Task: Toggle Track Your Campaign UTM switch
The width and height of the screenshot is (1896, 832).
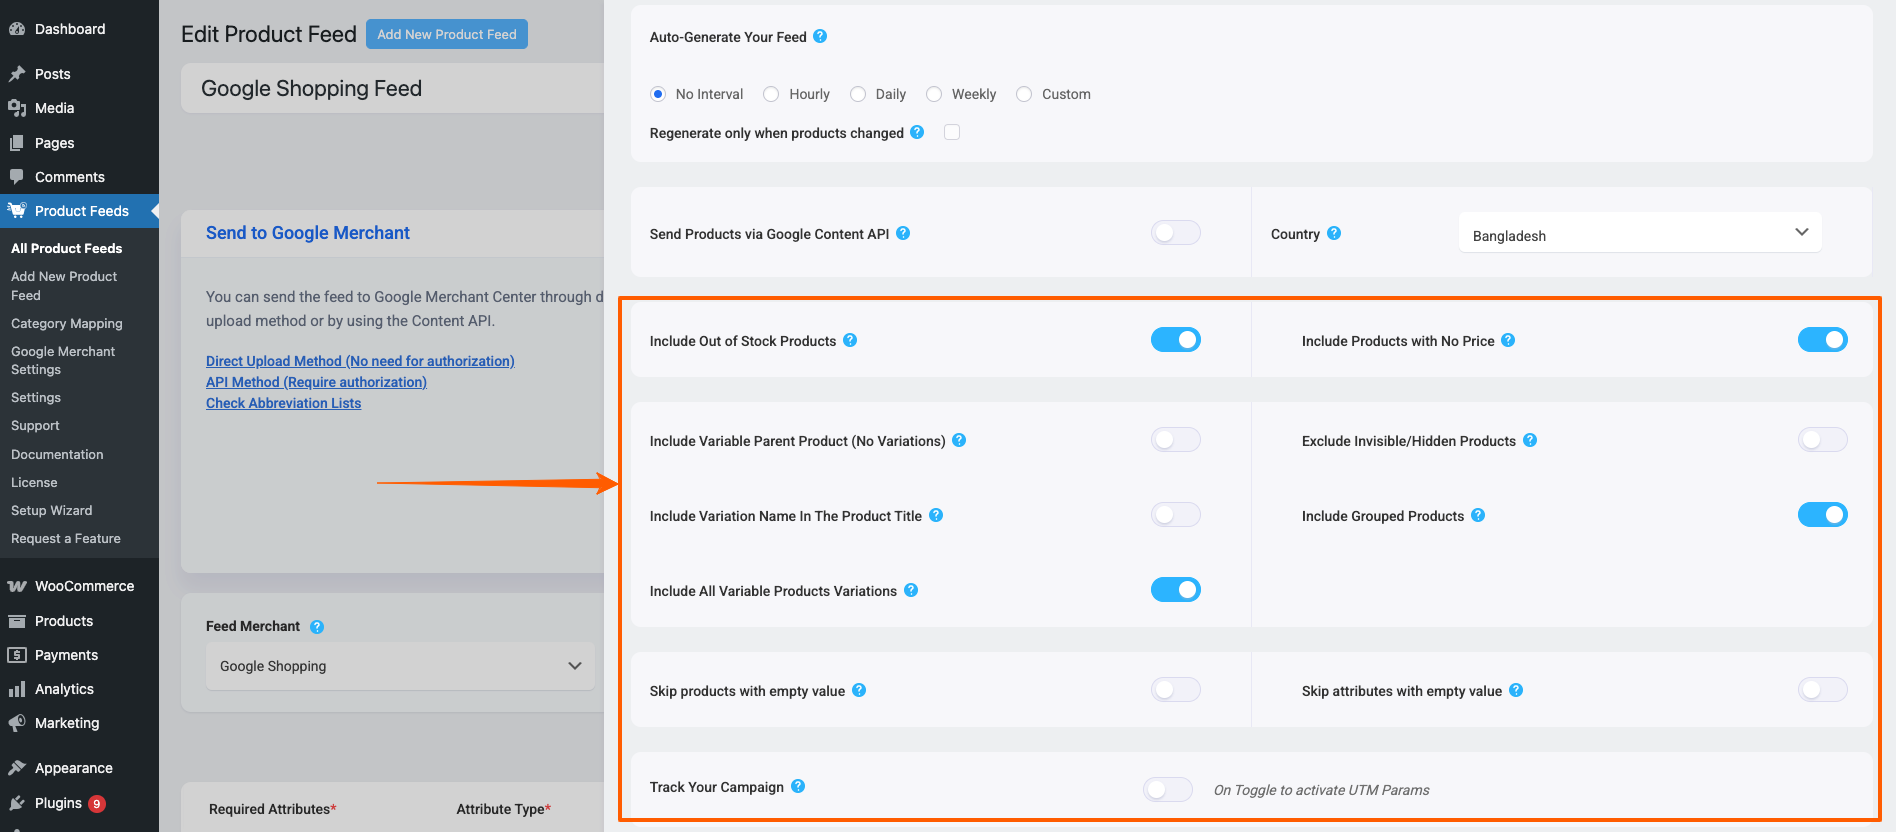Action: point(1168,790)
